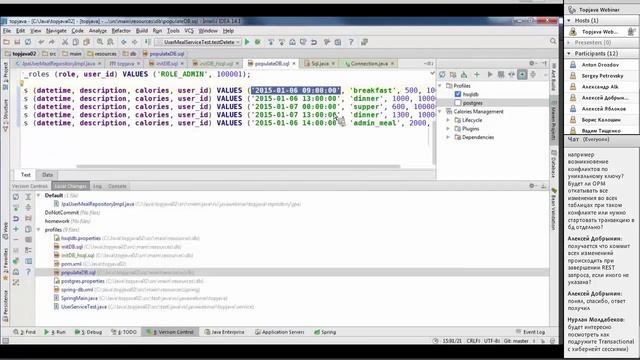Expand the Lifecycle Maven node

tap(448, 120)
